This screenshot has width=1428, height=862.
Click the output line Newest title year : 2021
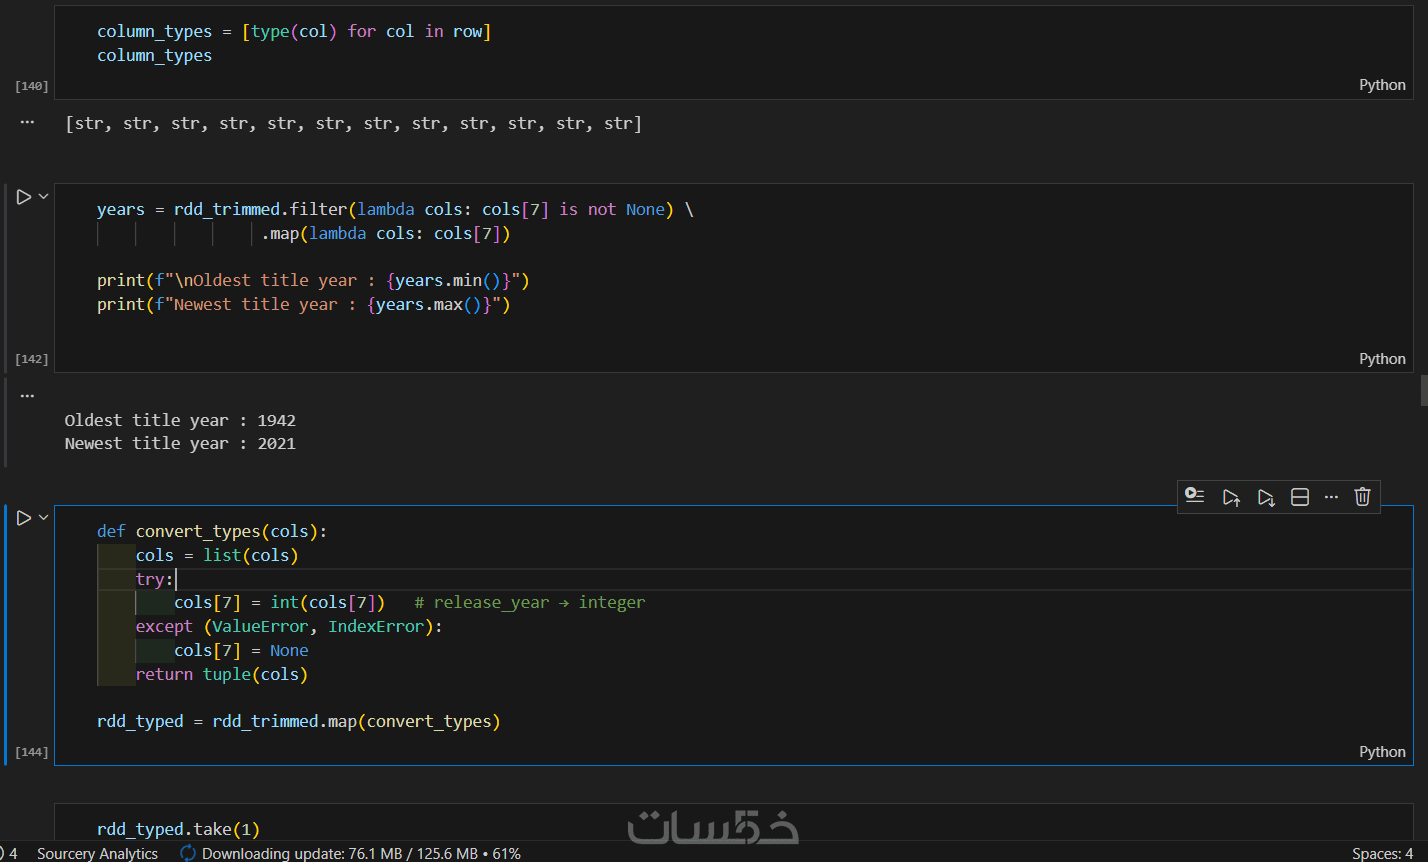pyautogui.click(x=180, y=443)
